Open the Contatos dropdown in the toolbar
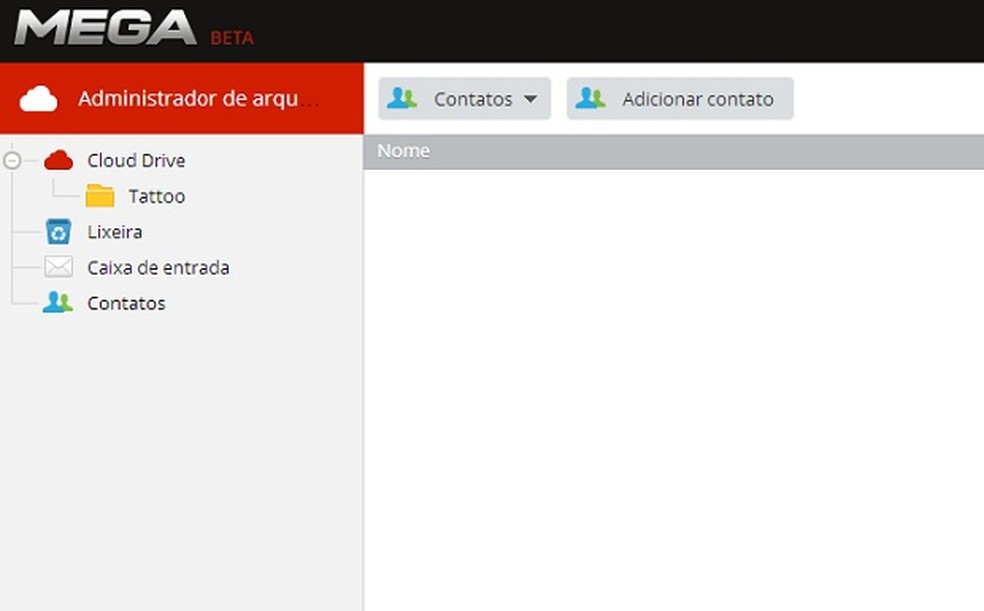Image resolution: width=984 pixels, height=611 pixels. [463, 98]
